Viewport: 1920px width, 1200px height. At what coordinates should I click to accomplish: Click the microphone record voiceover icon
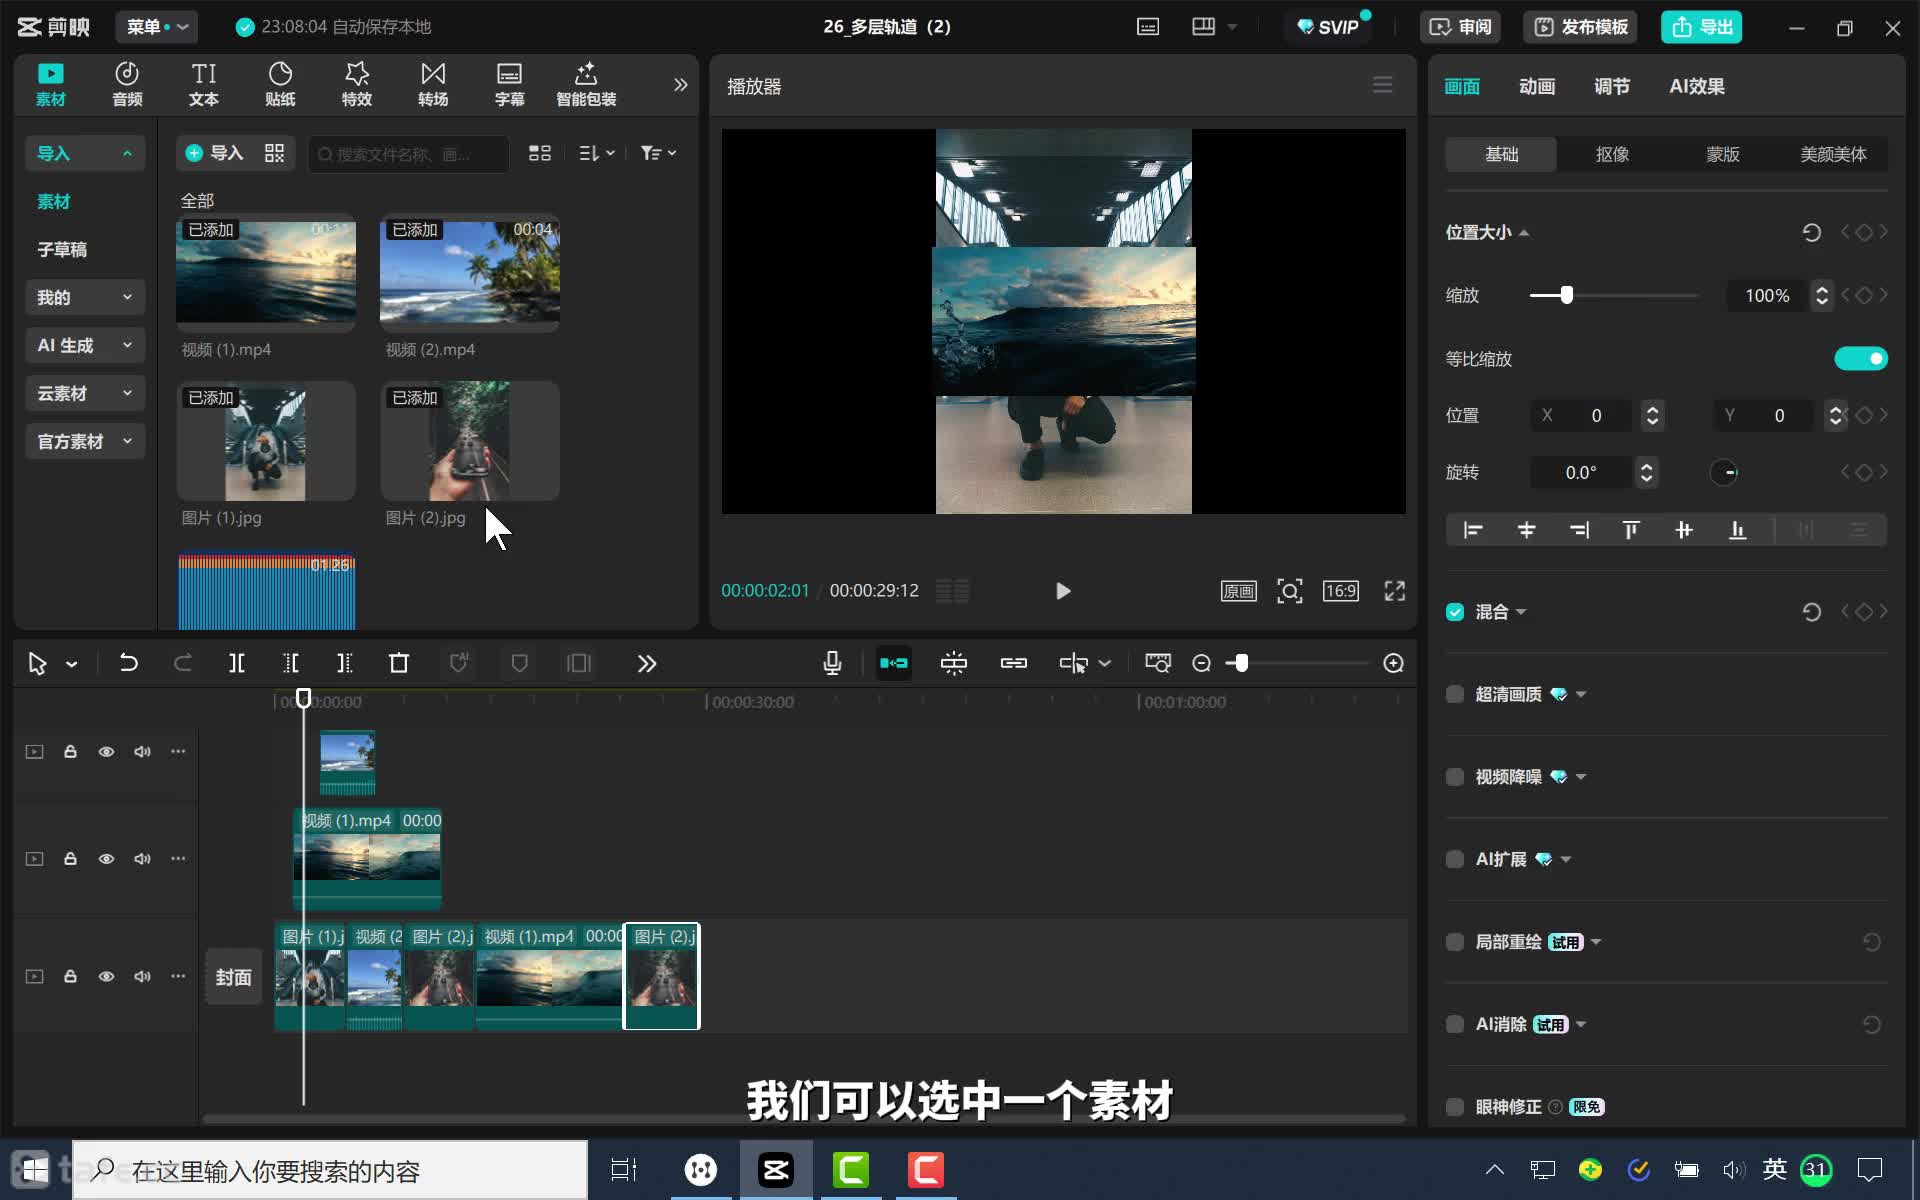pyautogui.click(x=832, y=663)
